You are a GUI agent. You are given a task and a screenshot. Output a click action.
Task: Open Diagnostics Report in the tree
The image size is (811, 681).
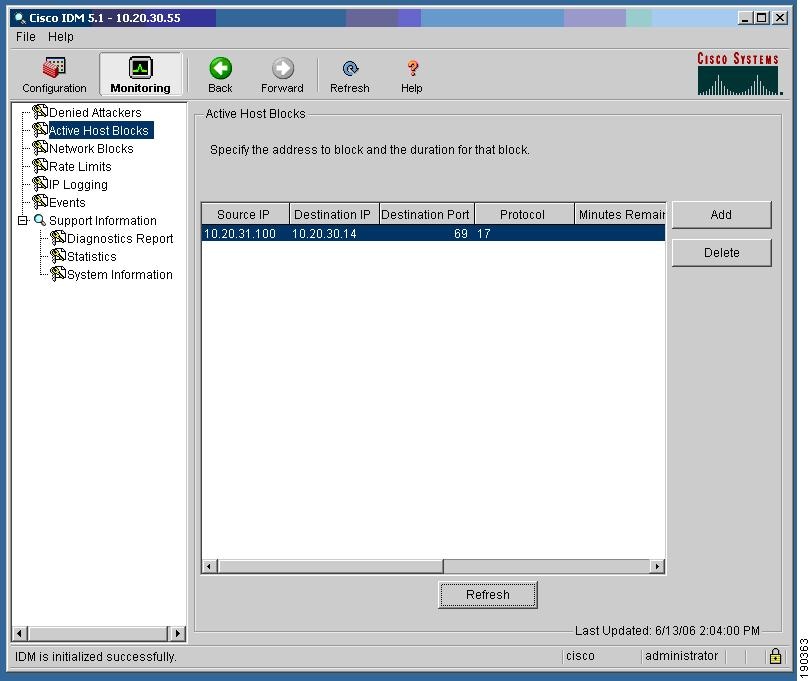coord(120,238)
